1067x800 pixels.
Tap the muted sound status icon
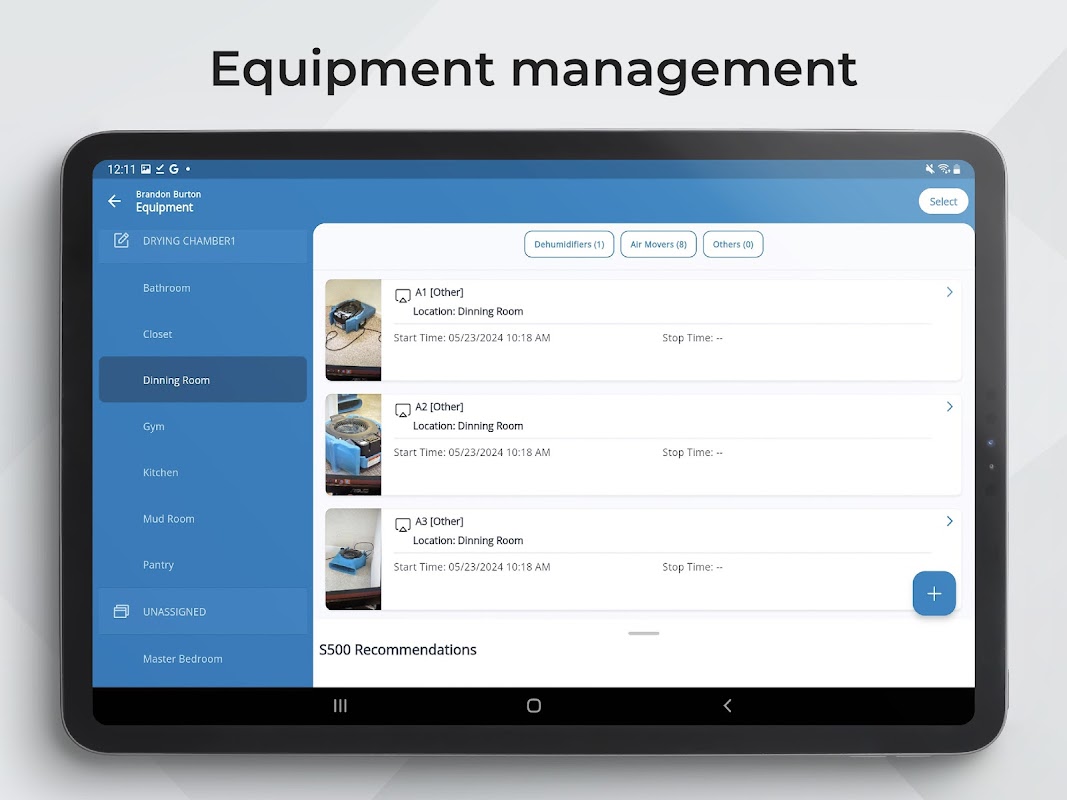(930, 169)
